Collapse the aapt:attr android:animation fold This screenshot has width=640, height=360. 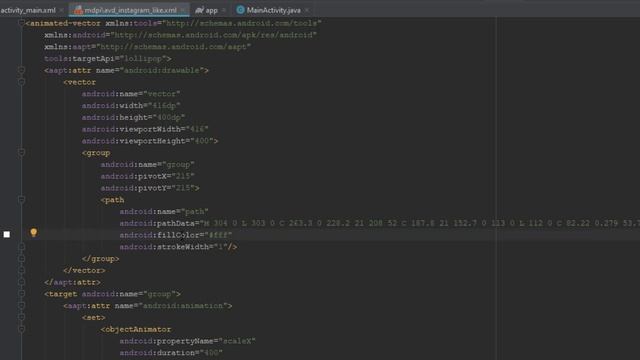21,306
